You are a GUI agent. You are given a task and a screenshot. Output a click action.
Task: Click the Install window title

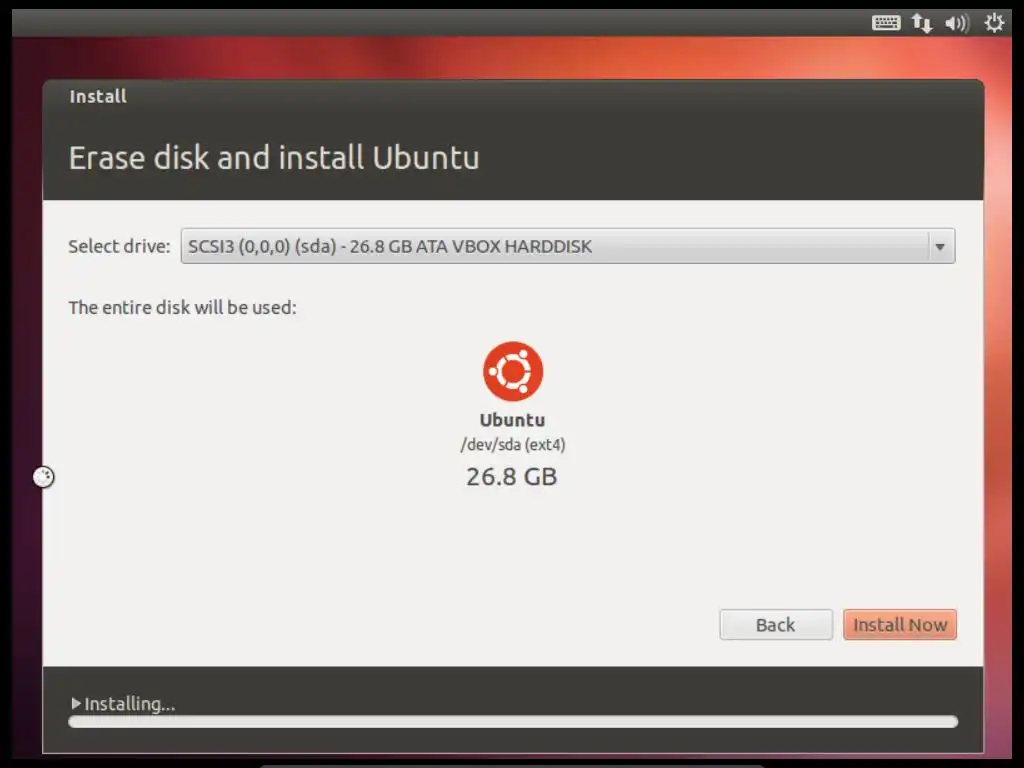tap(98, 97)
